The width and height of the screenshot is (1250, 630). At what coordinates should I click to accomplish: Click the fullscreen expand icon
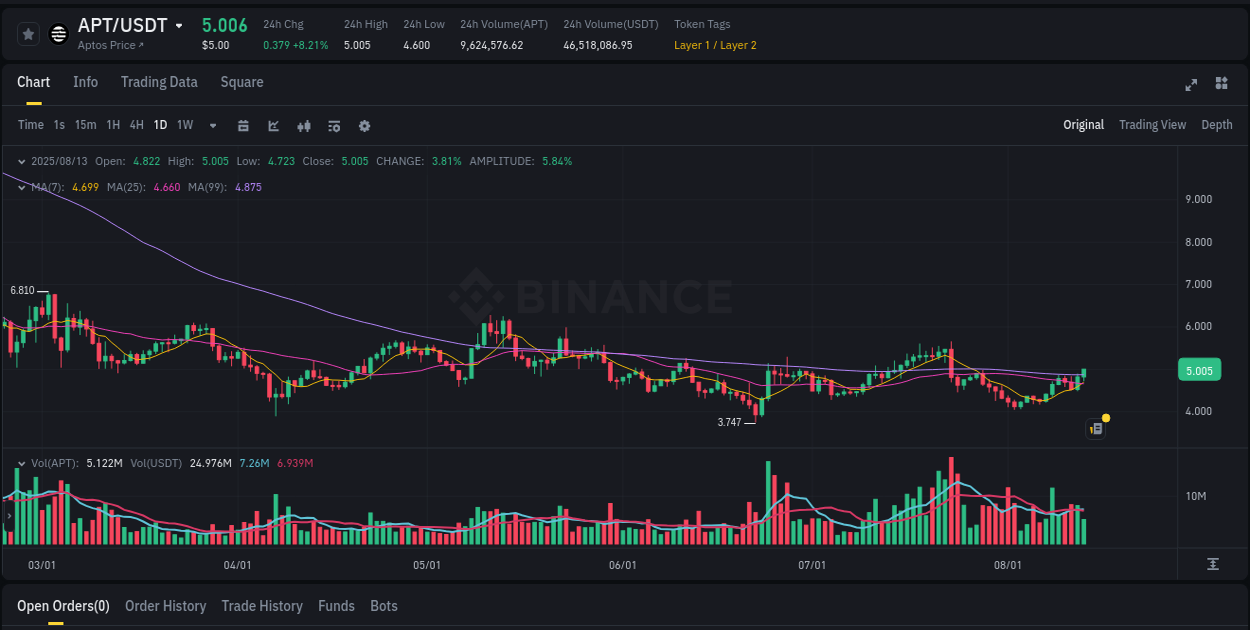(x=1191, y=85)
